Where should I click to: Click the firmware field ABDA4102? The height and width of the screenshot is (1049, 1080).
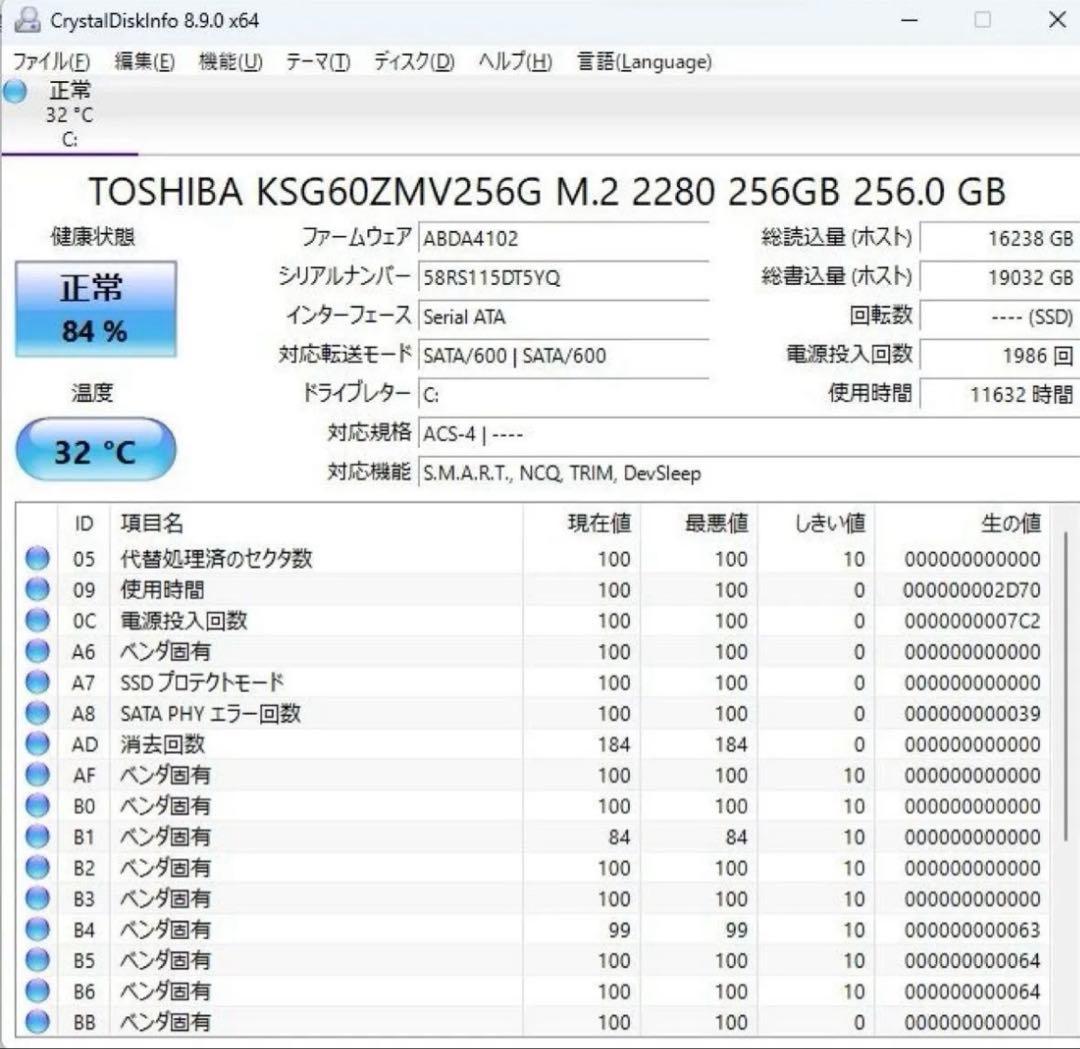point(563,239)
